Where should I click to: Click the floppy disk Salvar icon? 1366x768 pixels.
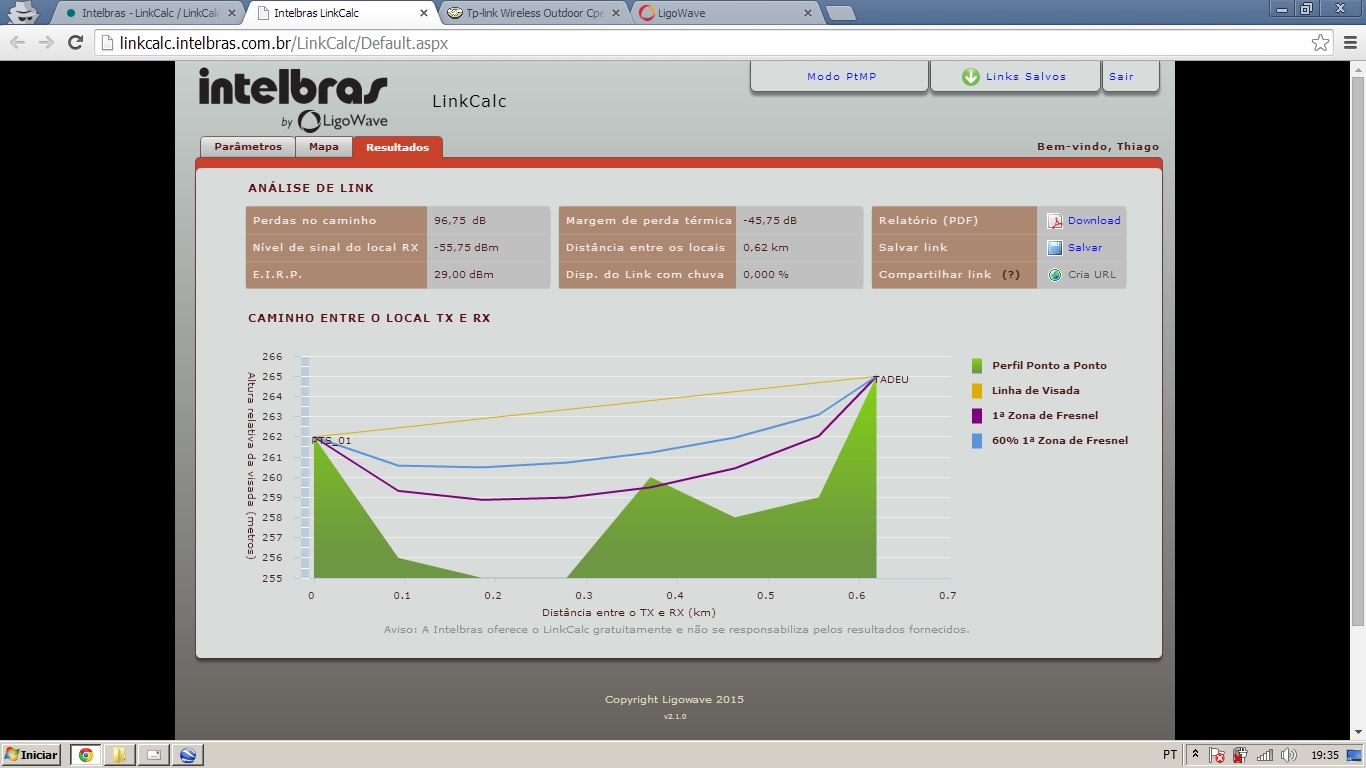click(x=1054, y=248)
